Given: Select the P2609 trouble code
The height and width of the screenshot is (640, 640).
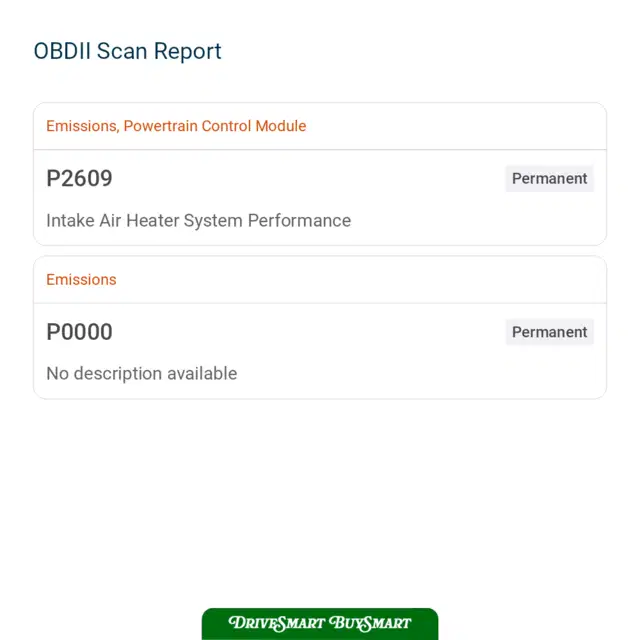Looking at the screenshot, I should coord(79,178).
